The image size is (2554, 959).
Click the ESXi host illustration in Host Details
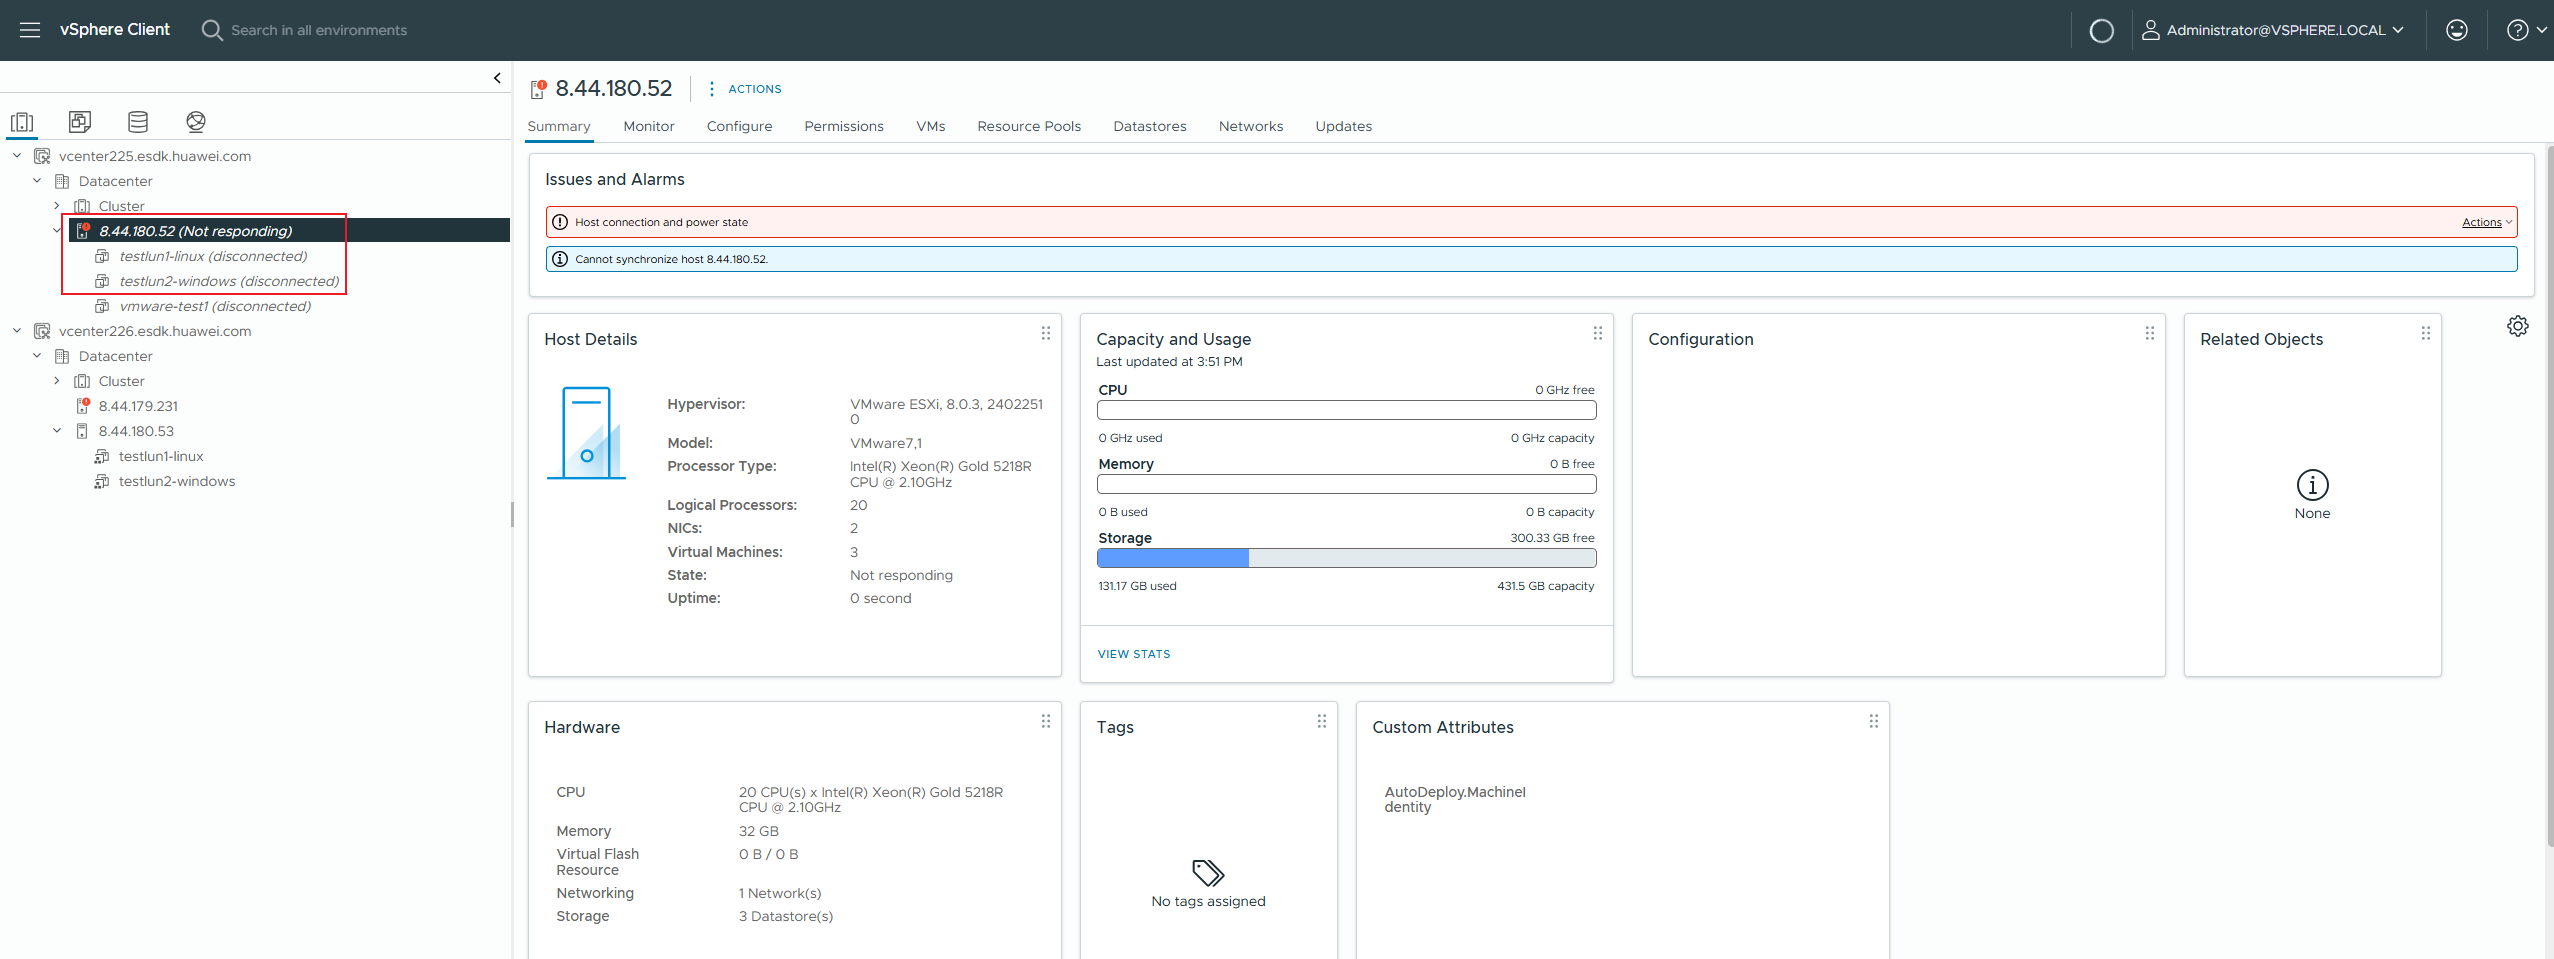(x=586, y=433)
